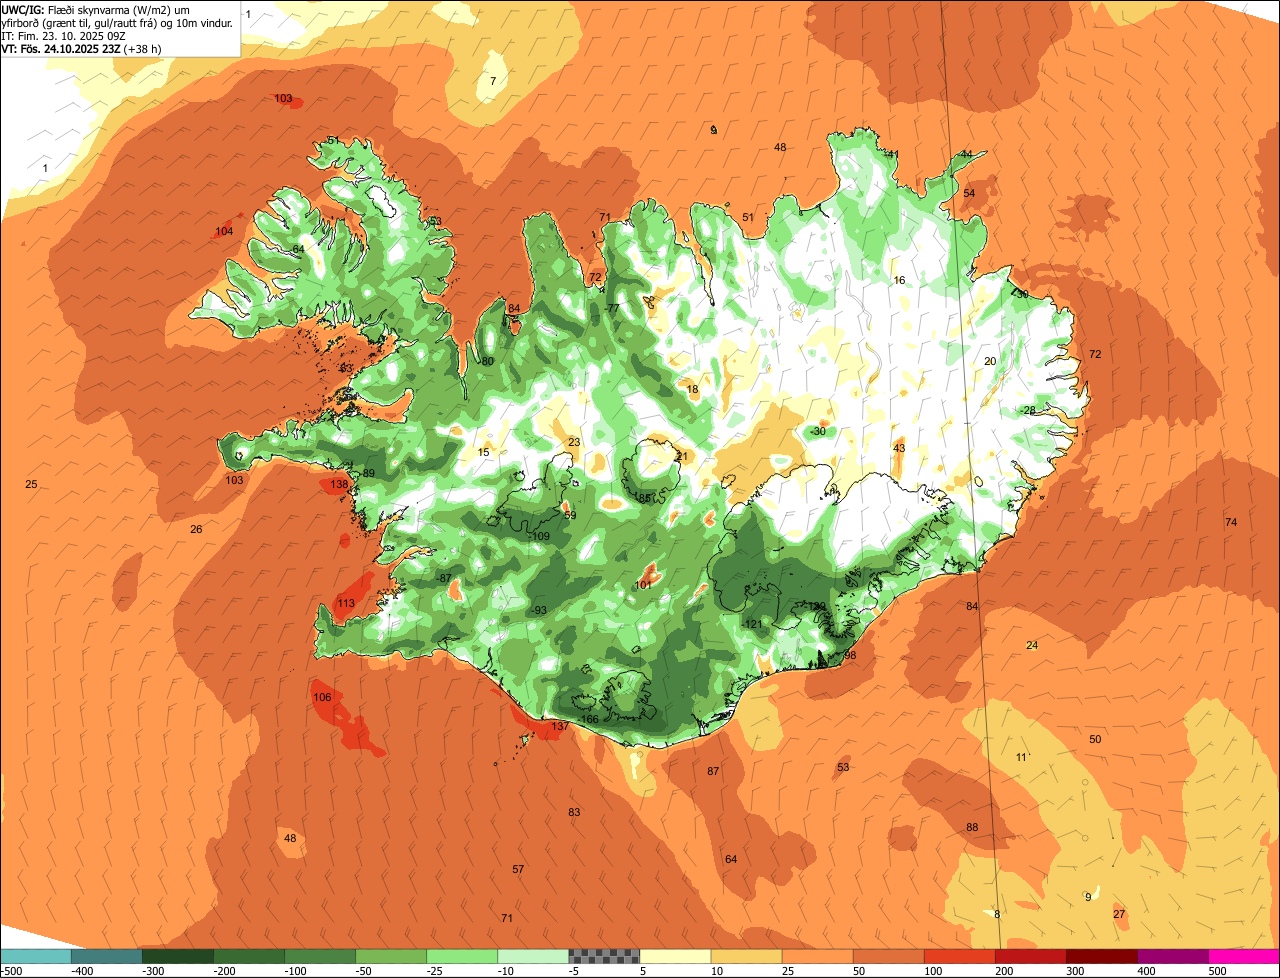The image size is (1280, 978).
Task: Click the '400' legend label
Action: click(x=1146, y=971)
